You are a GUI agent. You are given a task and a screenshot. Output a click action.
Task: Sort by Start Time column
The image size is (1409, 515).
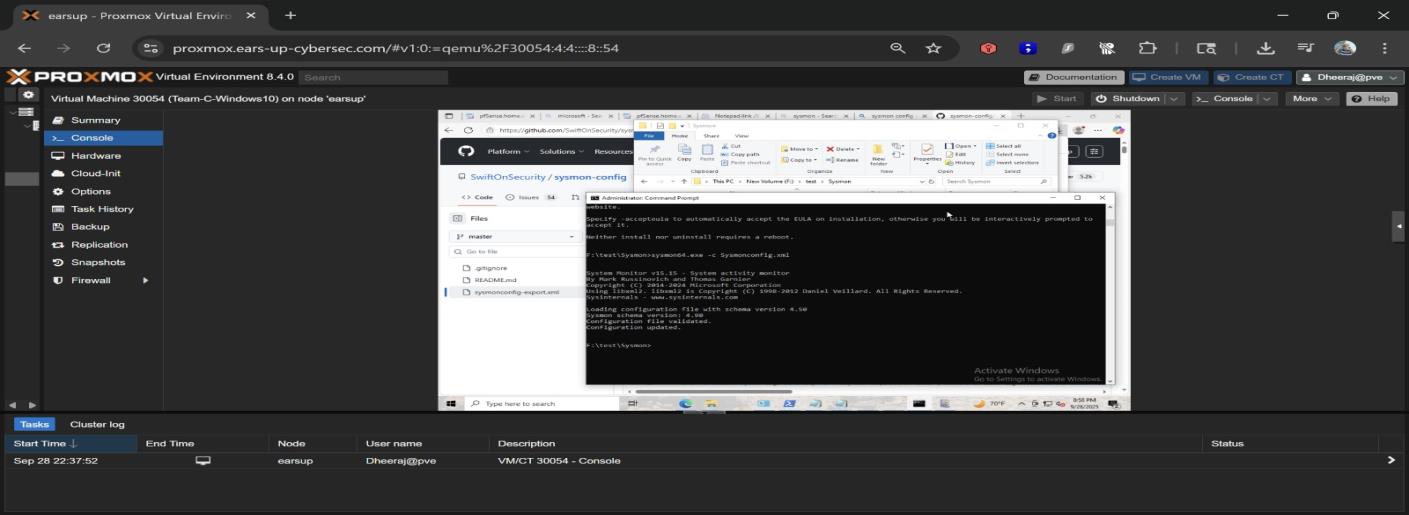72,443
